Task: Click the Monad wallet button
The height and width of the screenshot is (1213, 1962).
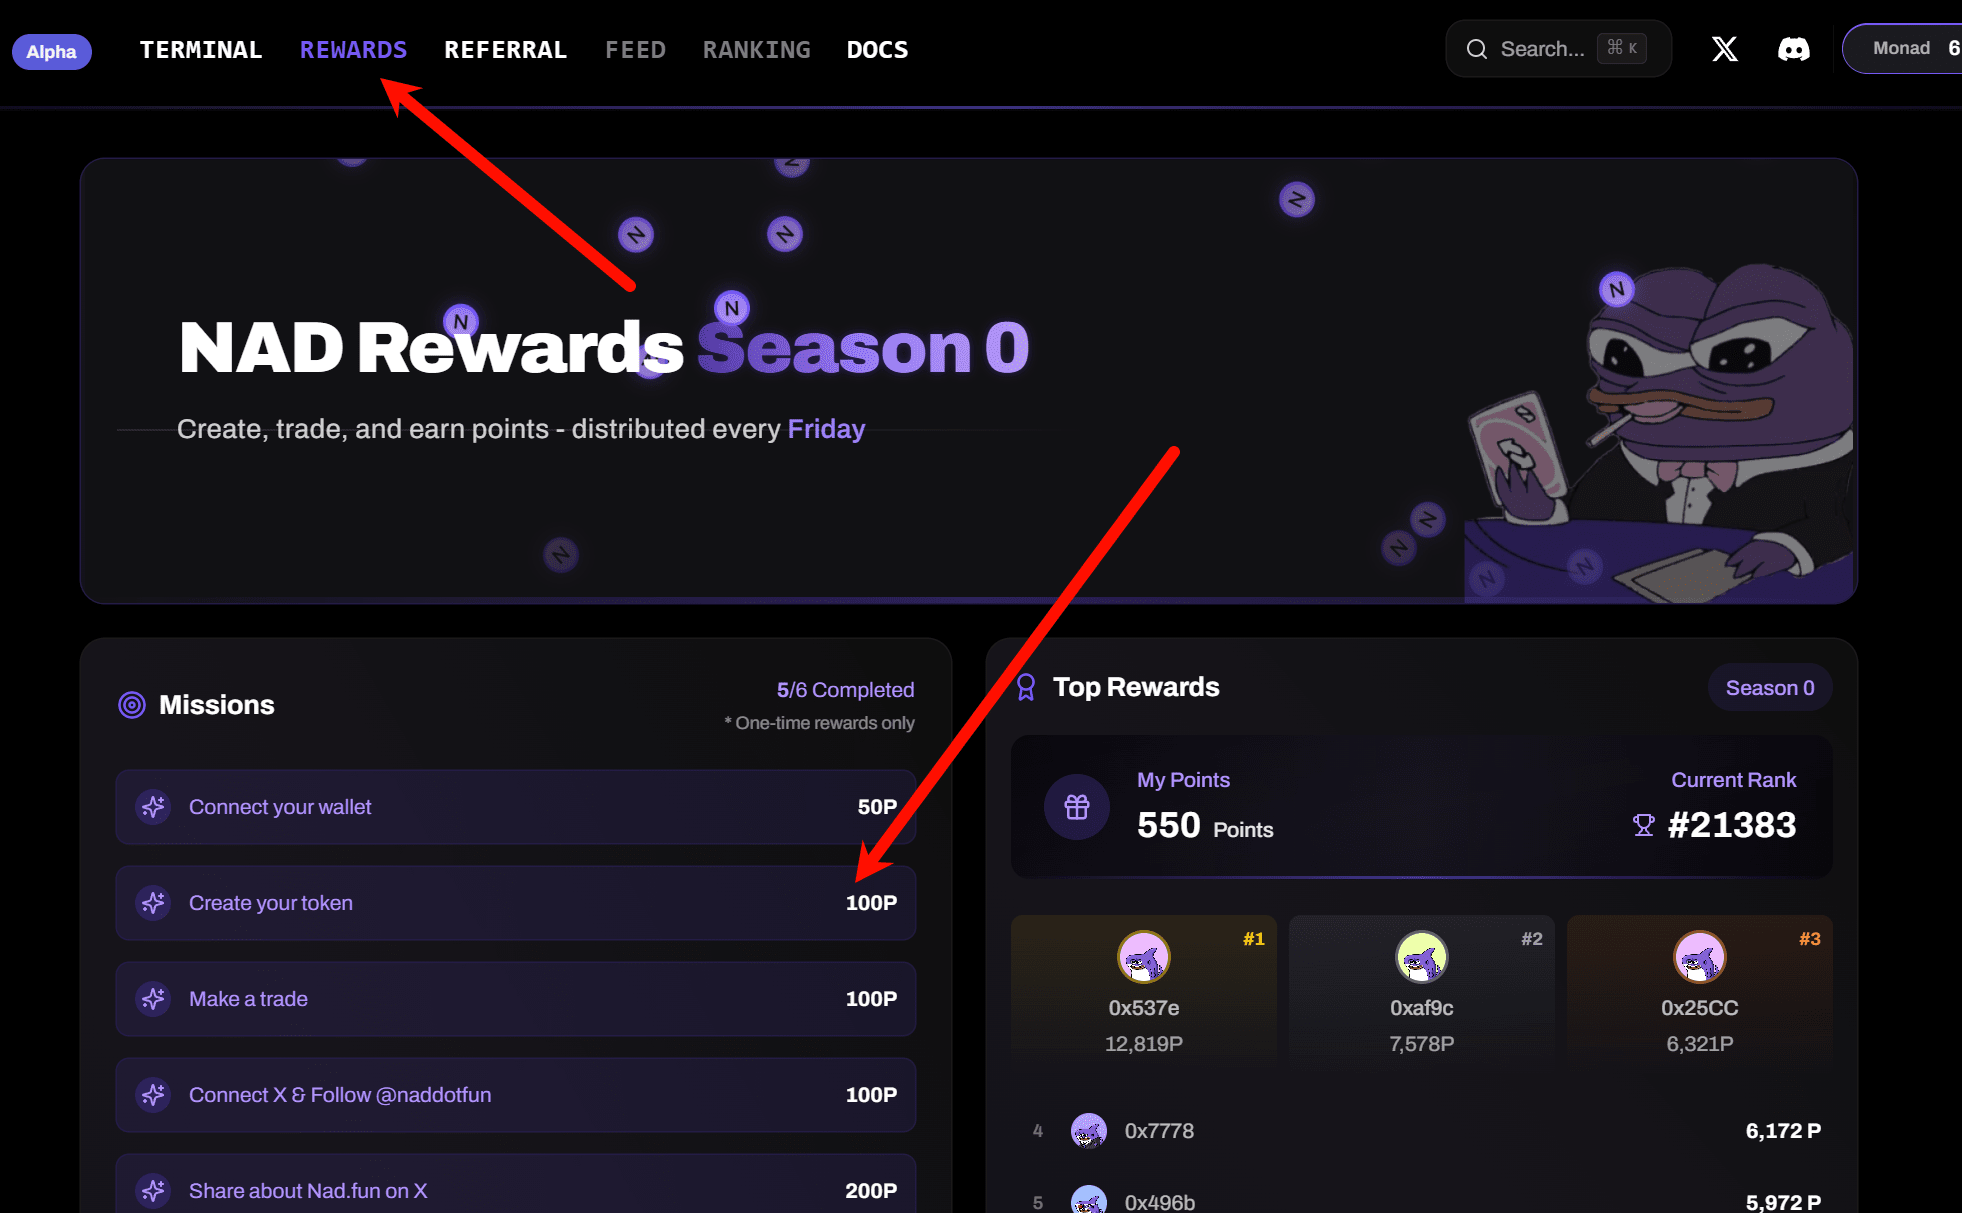Action: (1902, 49)
